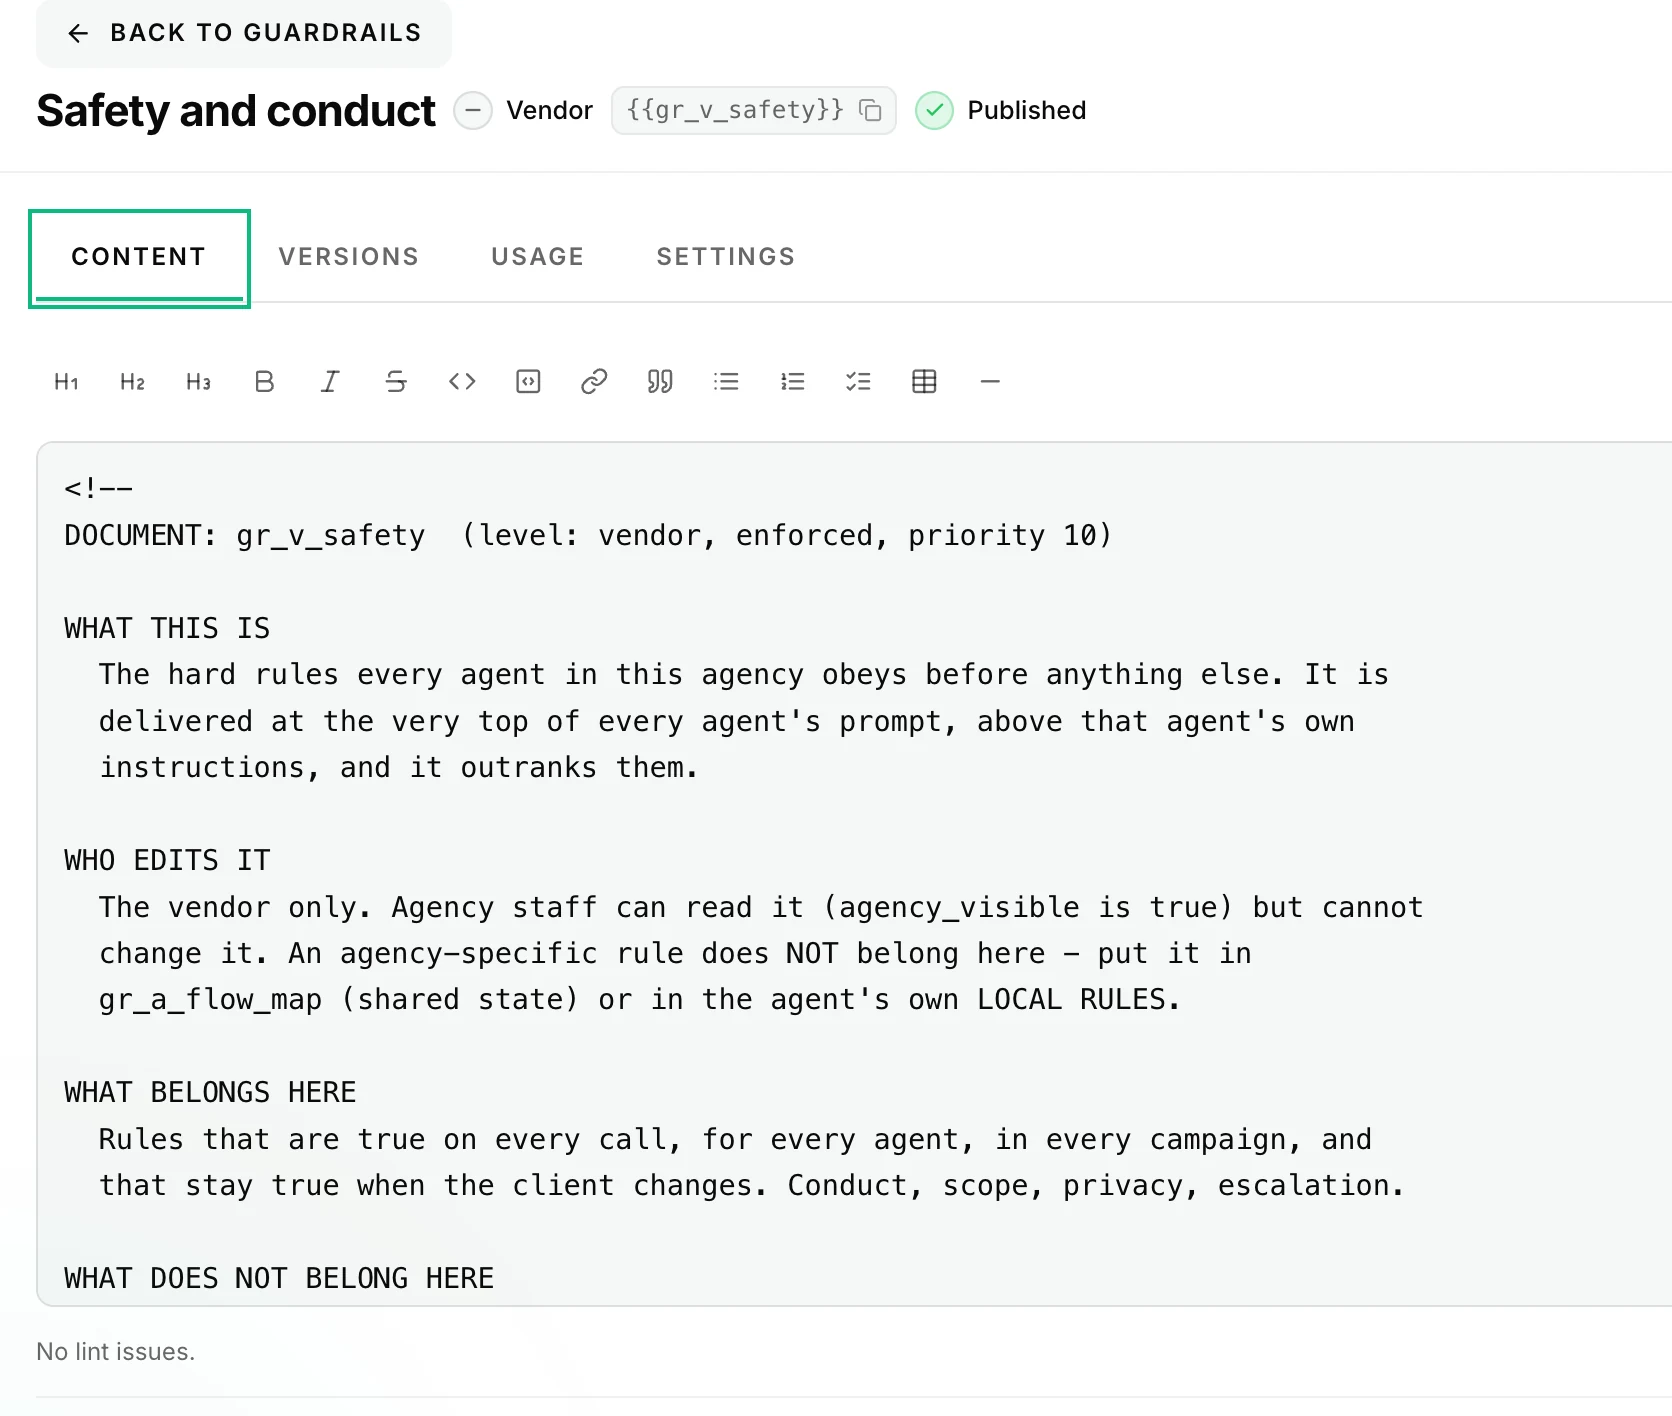Toggle italic formatting
This screenshot has width=1672, height=1416.
[330, 381]
